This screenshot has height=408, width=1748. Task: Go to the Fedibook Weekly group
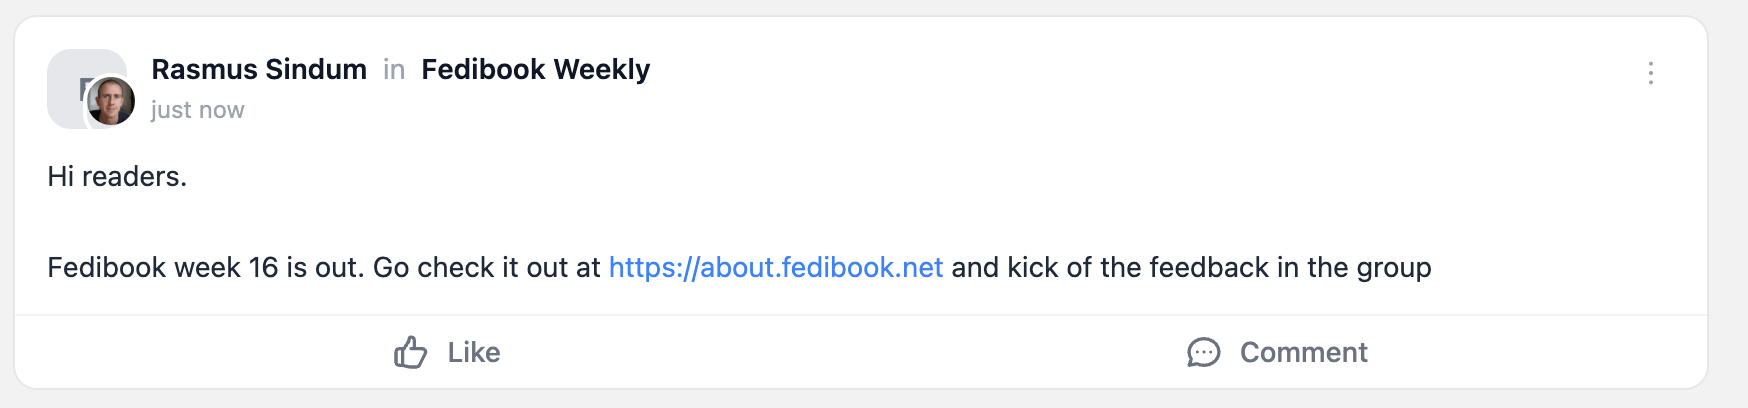coord(535,70)
